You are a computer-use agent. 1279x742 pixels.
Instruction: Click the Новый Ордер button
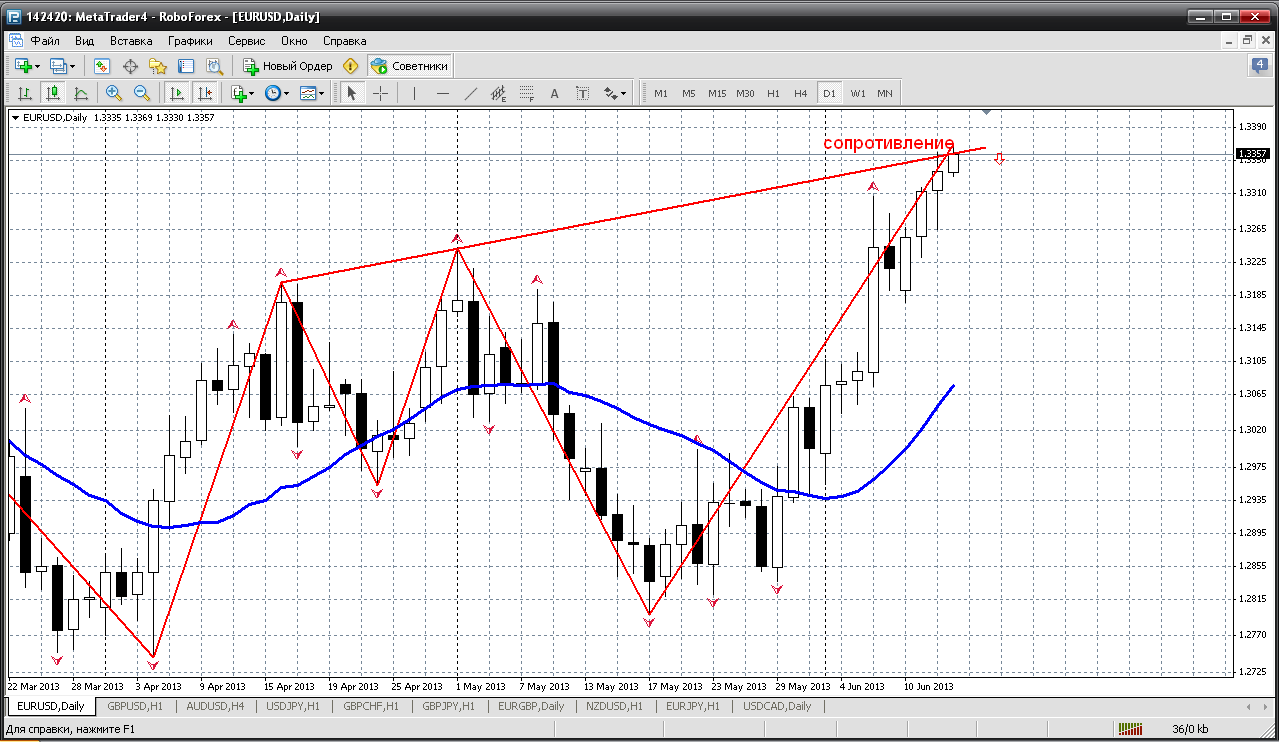[x=288, y=66]
